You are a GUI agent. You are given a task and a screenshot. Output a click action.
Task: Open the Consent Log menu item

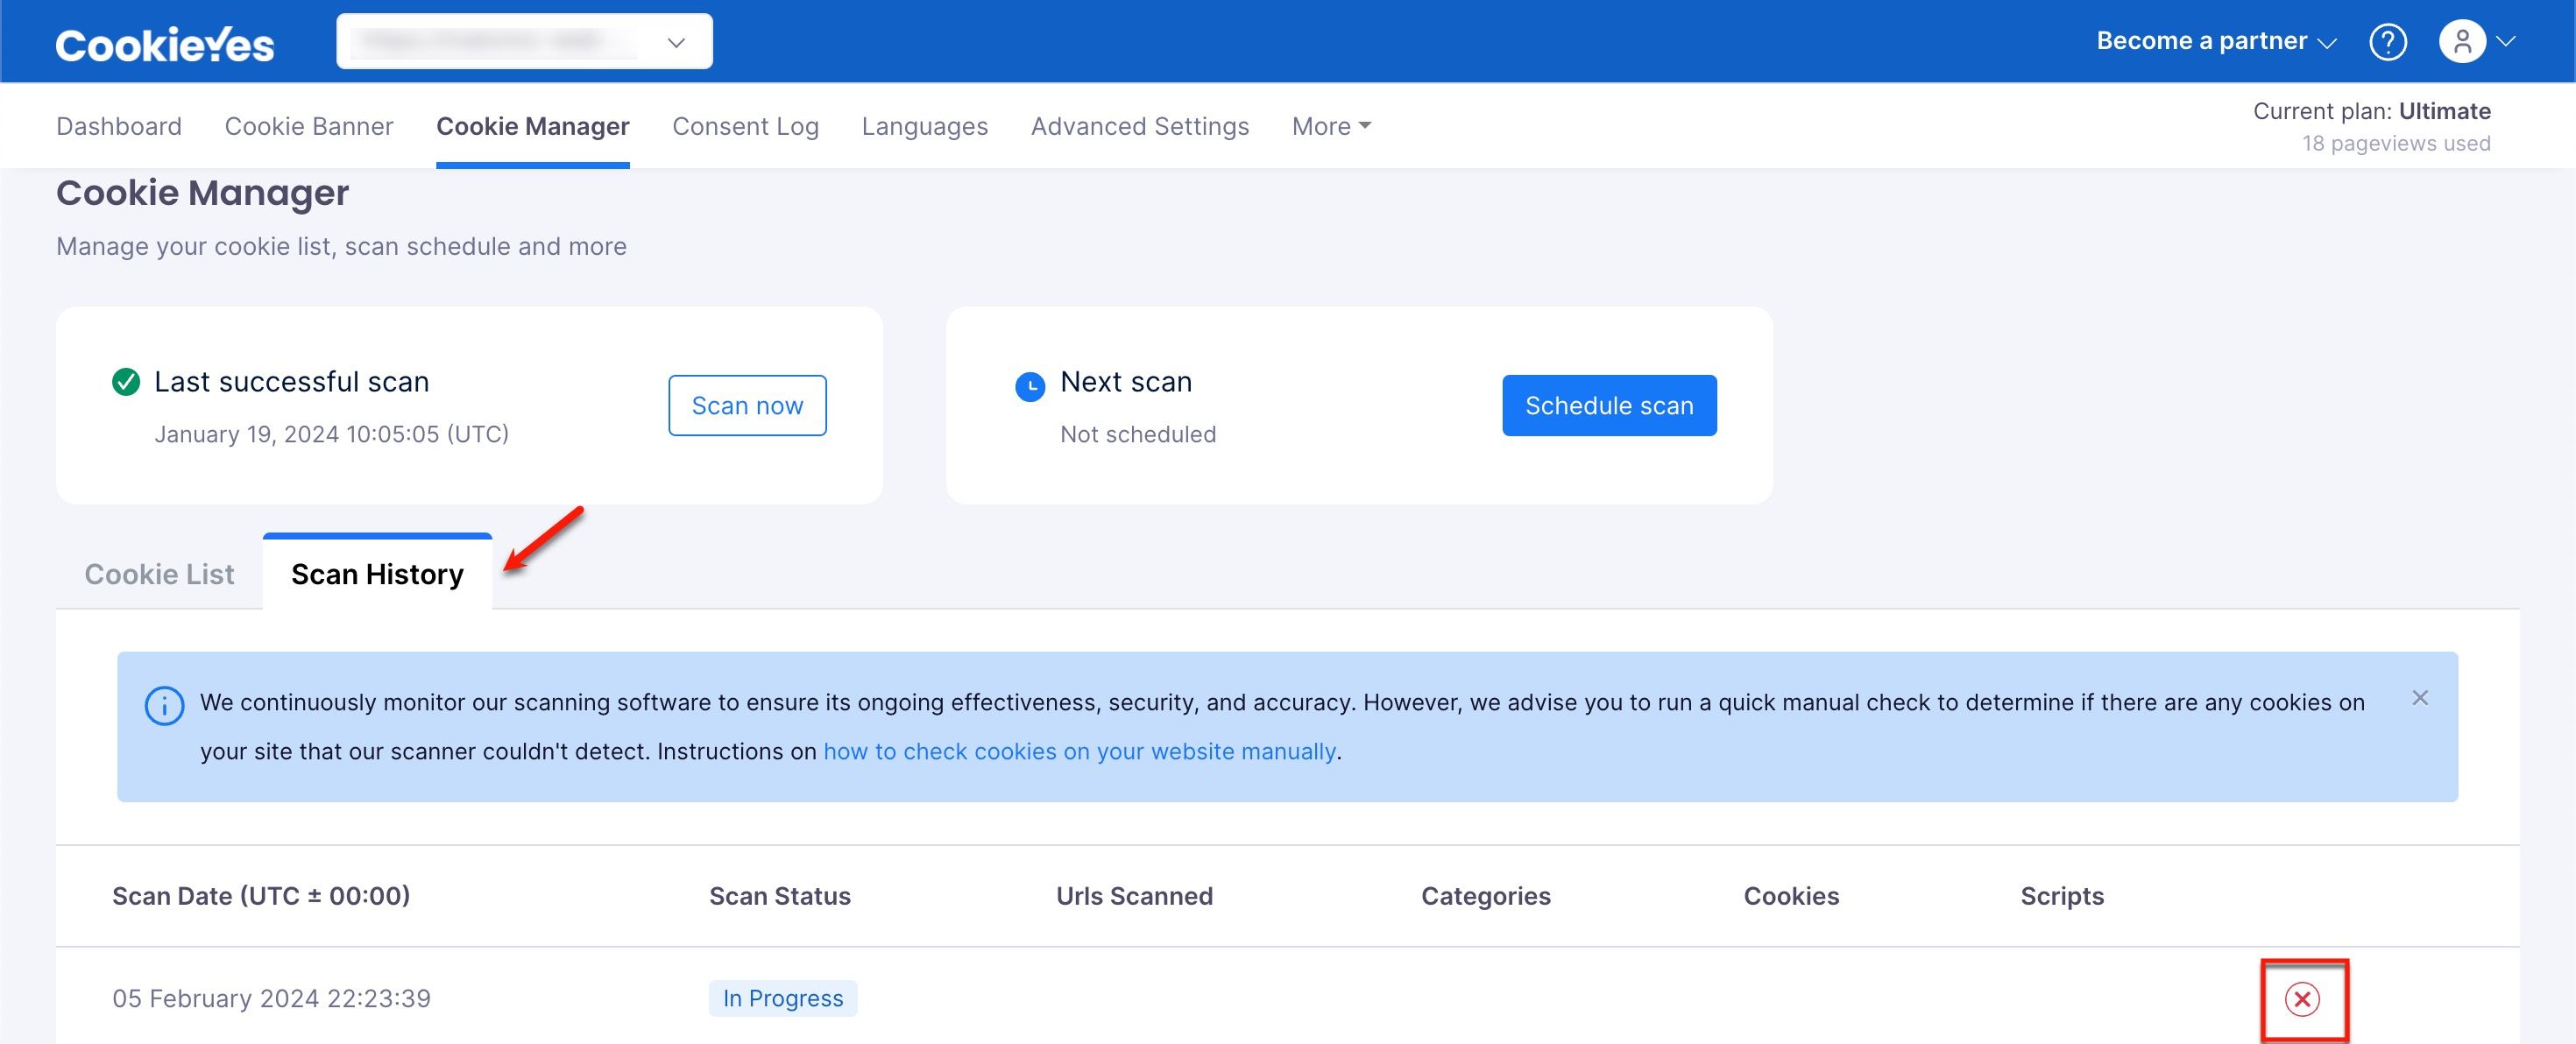(x=745, y=126)
